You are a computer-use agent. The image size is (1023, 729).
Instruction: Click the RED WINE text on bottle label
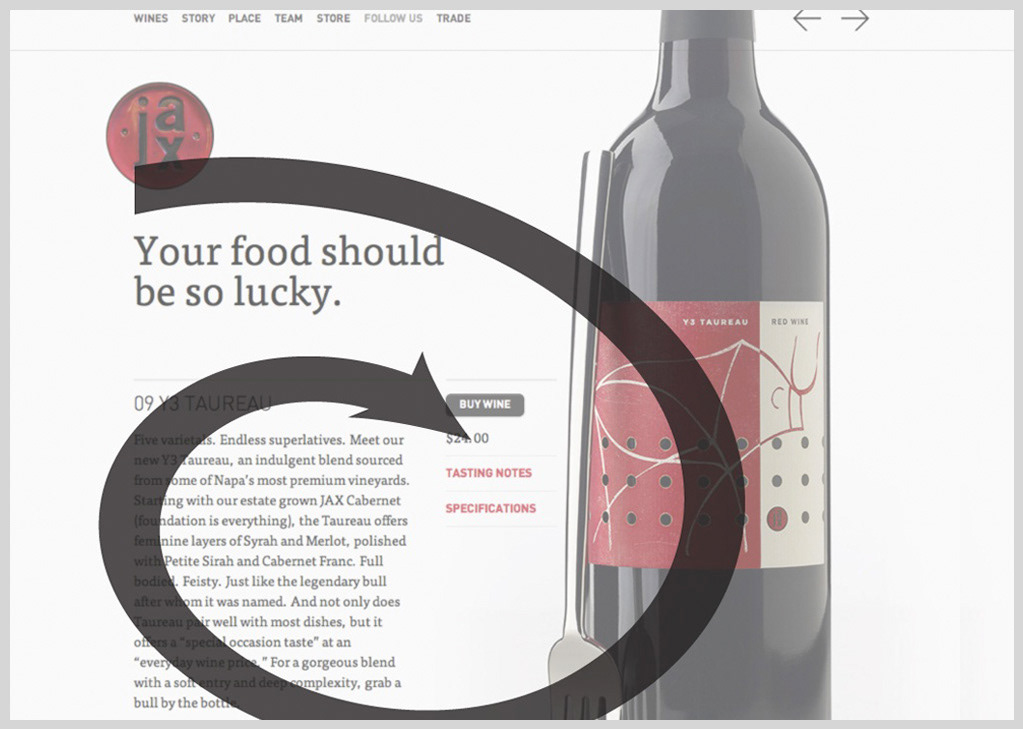click(789, 322)
